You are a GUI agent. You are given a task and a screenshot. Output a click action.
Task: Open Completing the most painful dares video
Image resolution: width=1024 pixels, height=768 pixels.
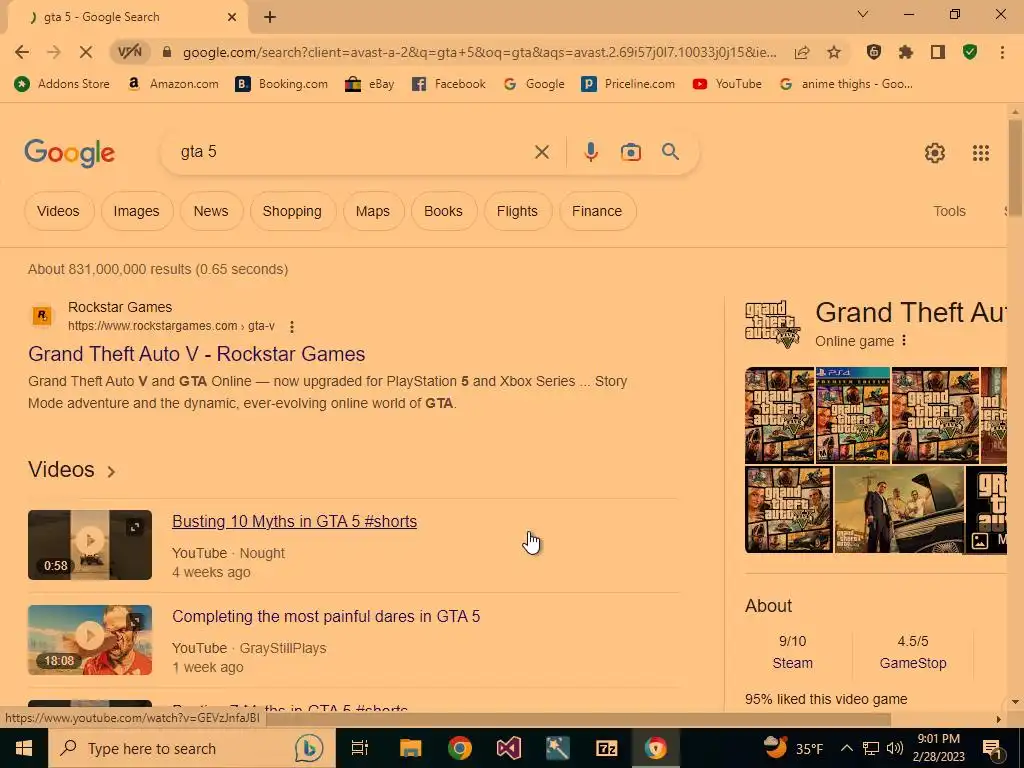coord(326,616)
